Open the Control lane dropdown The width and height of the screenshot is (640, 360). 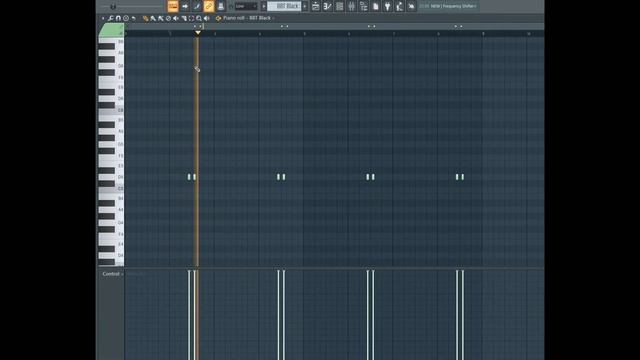(113, 274)
